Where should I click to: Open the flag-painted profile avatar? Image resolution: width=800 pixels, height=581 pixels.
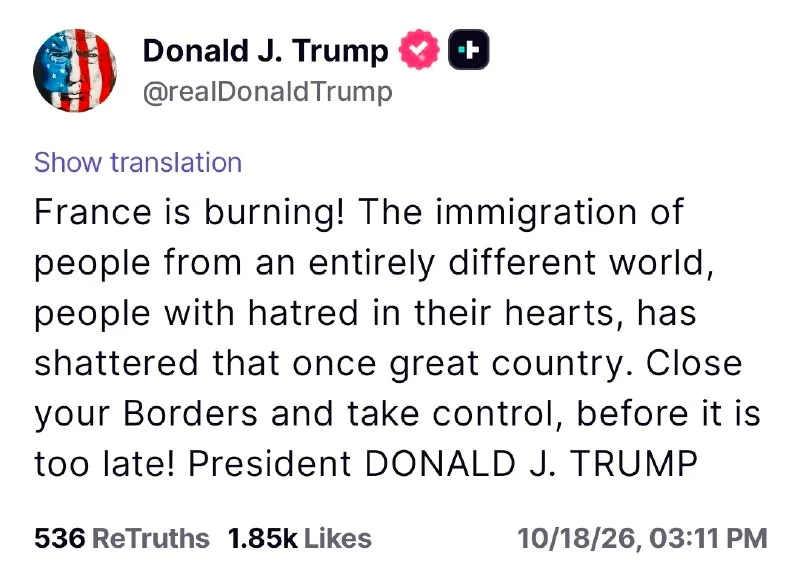(75, 70)
